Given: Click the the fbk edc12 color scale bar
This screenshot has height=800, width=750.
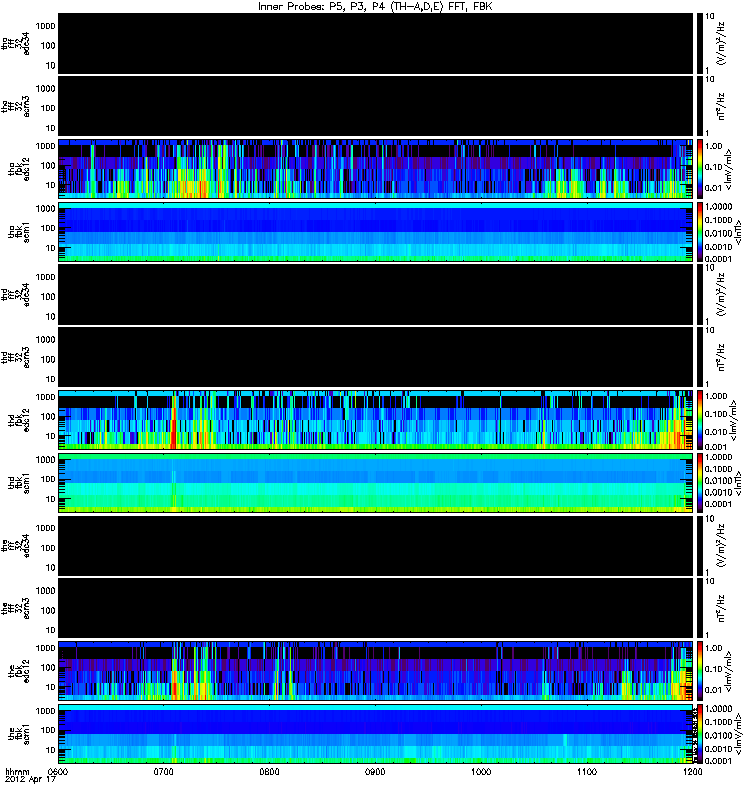Looking at the screenshot, I should (699, 671).
